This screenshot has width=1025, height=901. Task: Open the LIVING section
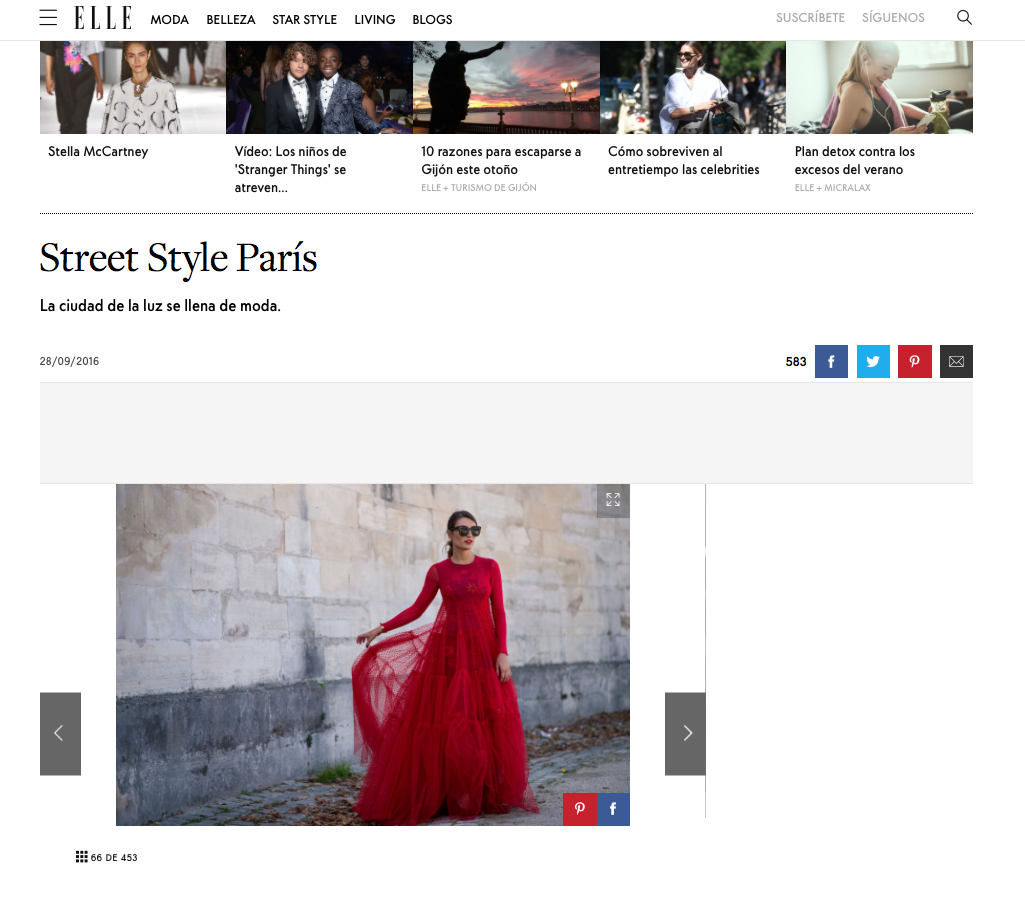(375, 20)
